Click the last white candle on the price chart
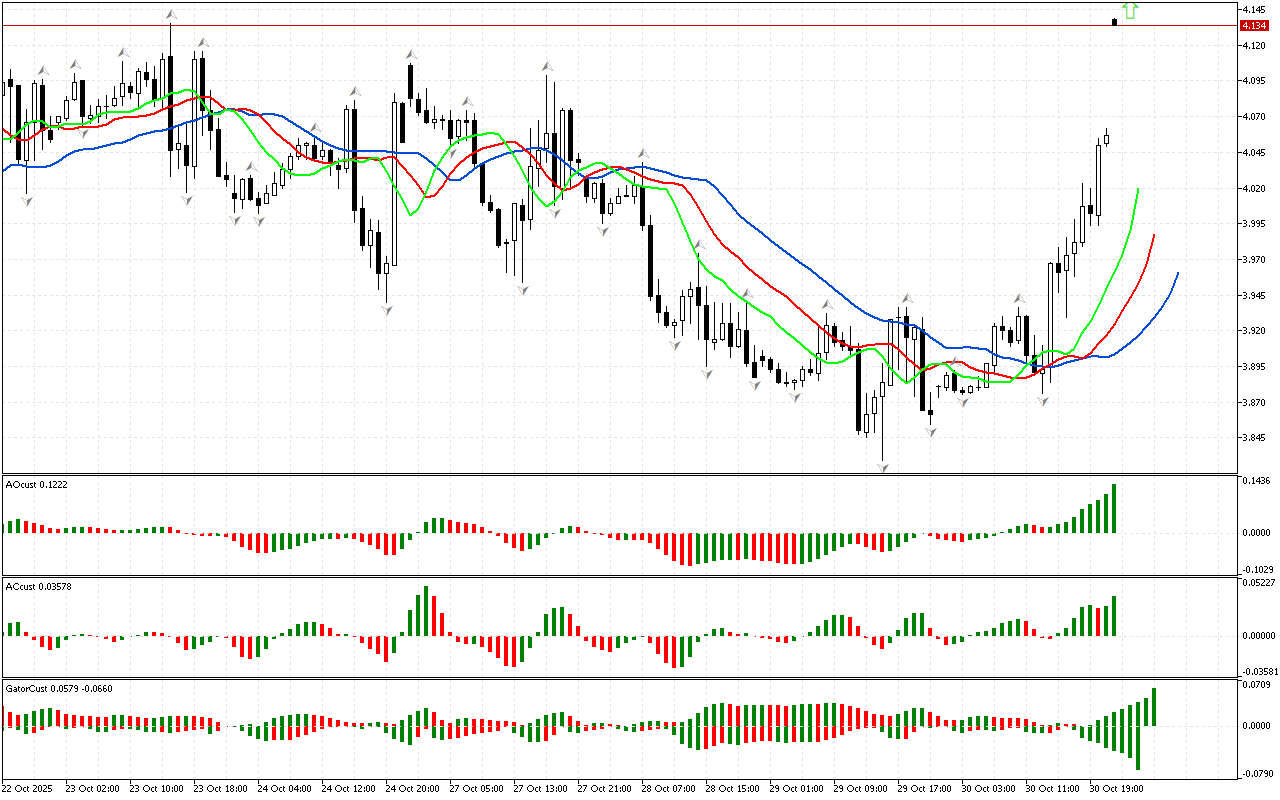 coord(1106,138)
